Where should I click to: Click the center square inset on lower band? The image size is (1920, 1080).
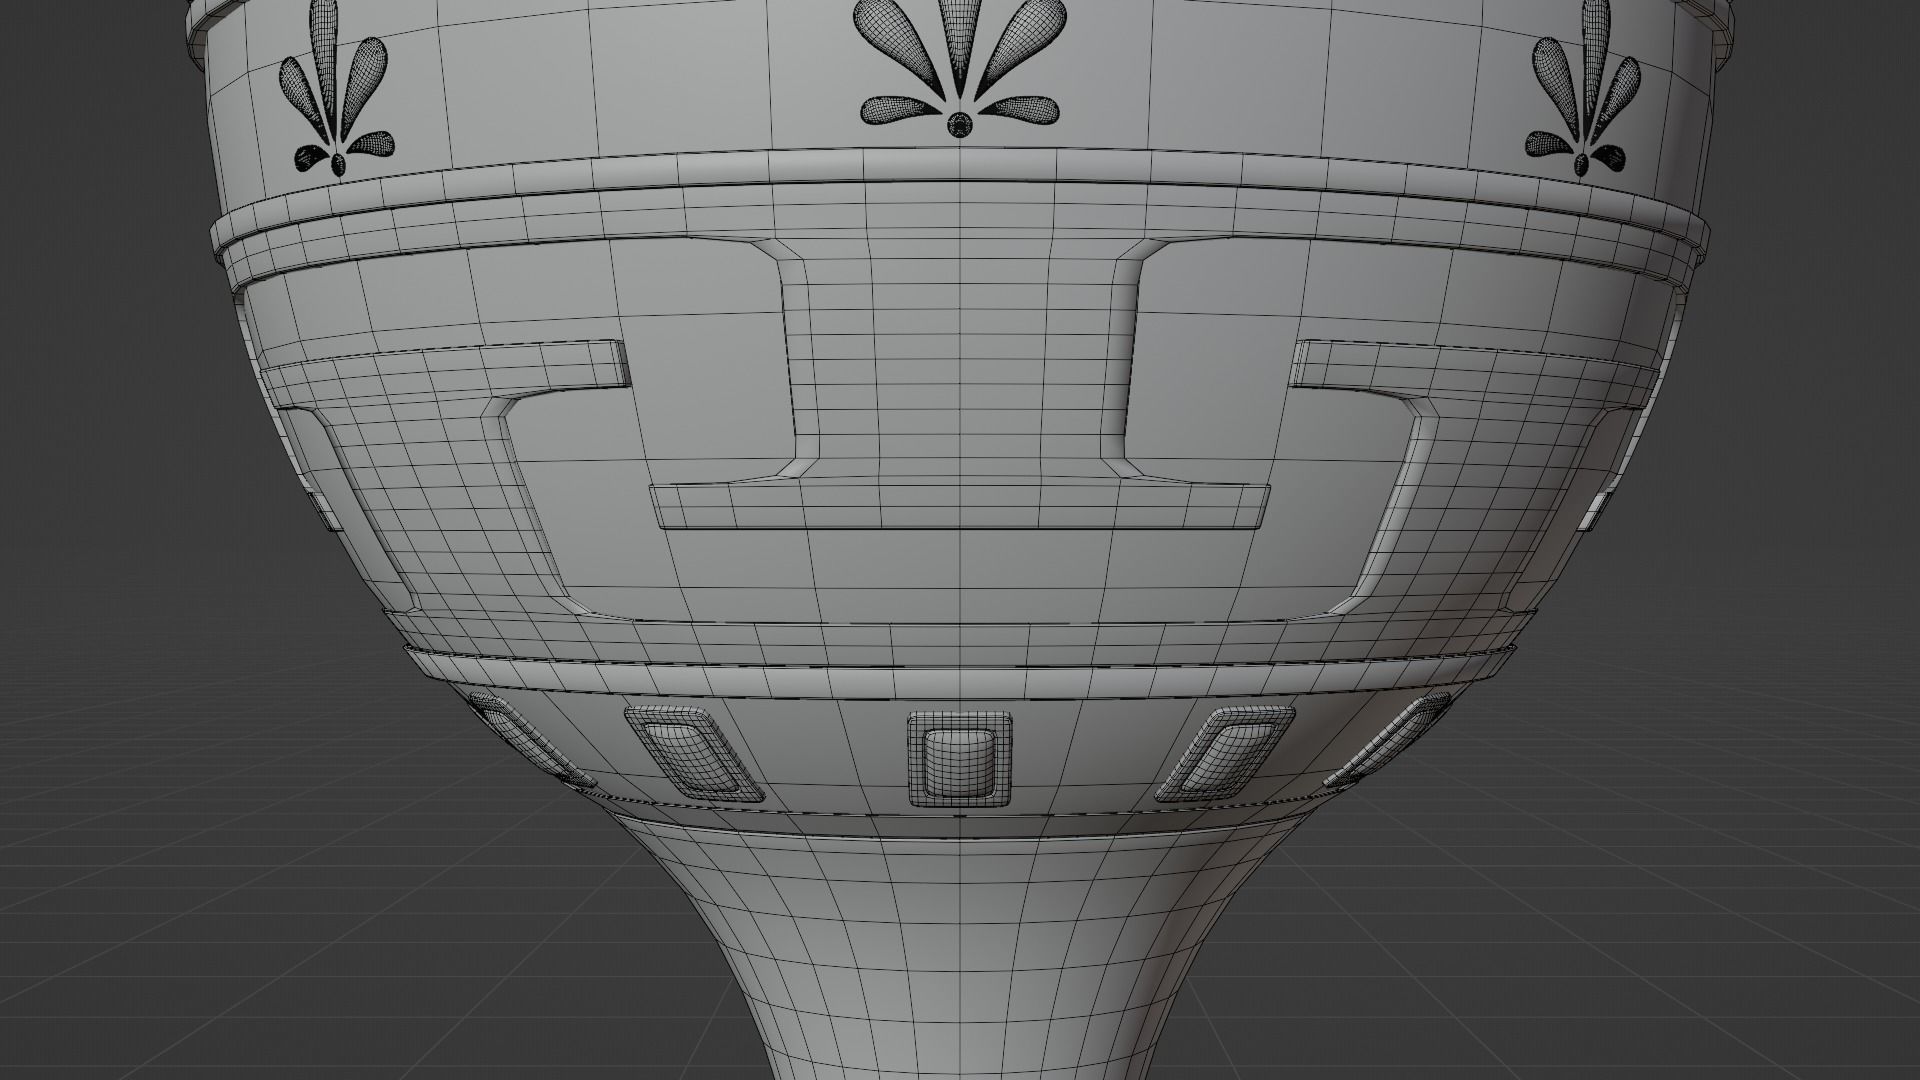[959, 759]
